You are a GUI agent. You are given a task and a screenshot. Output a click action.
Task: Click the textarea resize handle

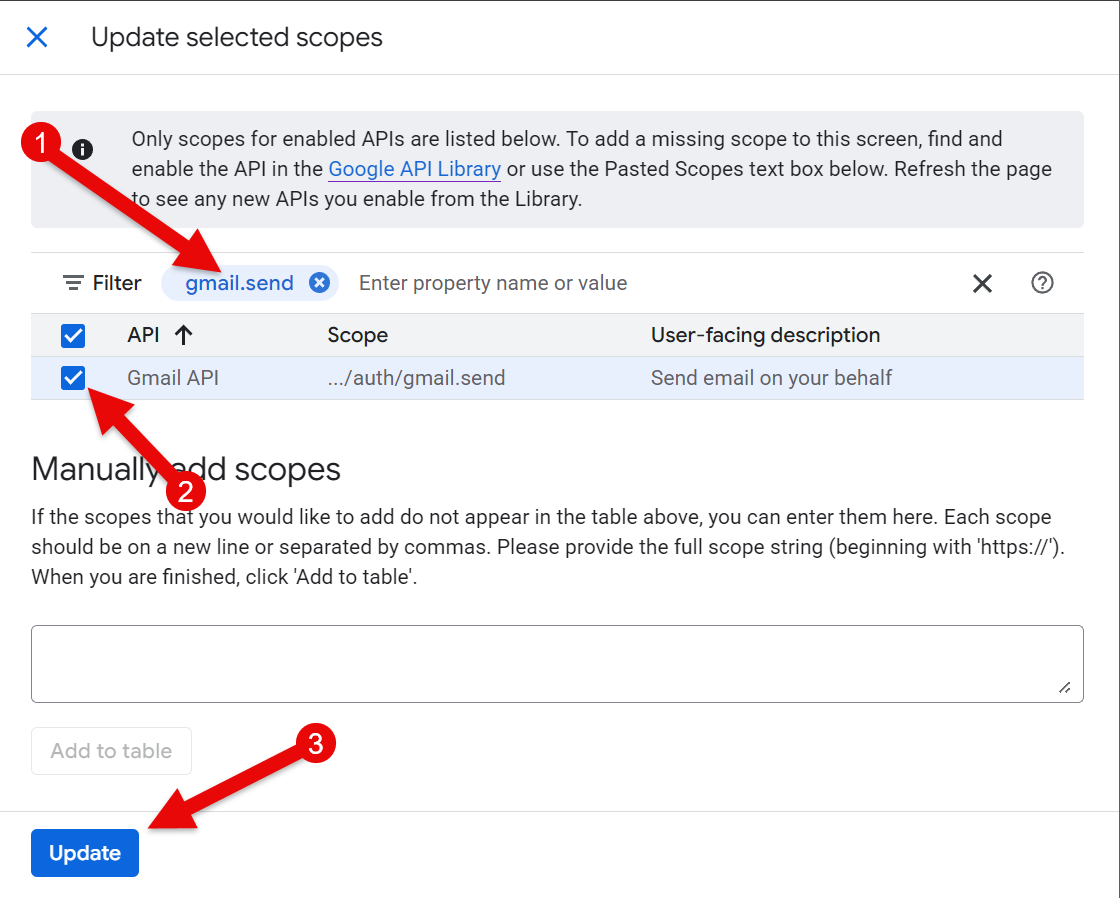(x=1065, y=687)
